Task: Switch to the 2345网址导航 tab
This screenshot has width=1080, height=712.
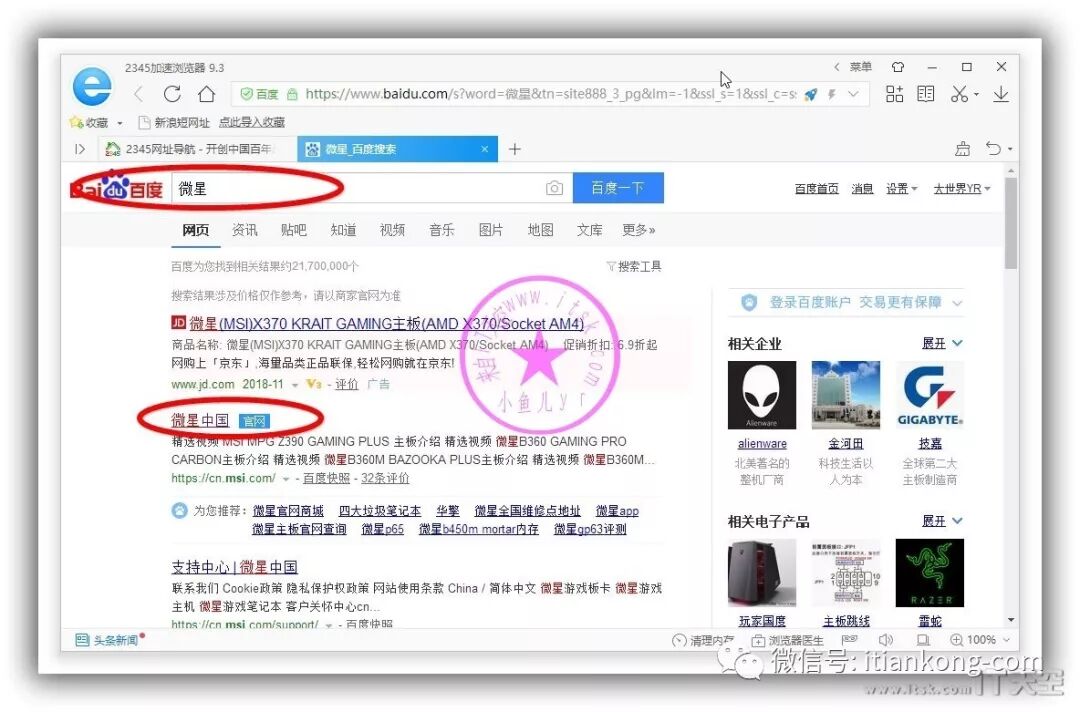Action: (196, 149)
